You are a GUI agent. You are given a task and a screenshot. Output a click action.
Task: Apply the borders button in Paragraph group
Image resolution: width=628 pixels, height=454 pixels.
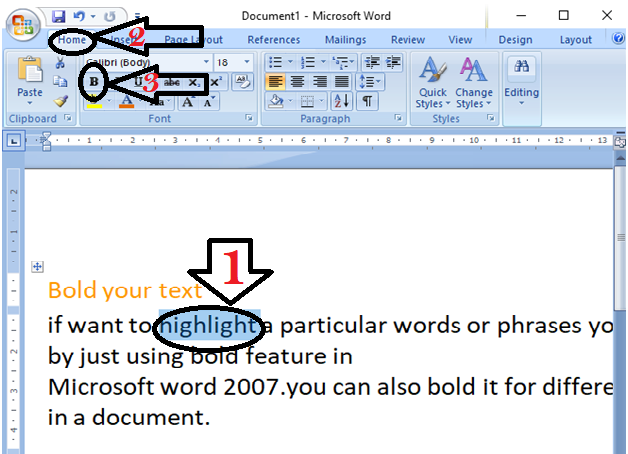pyautogui.click(x=307, y=101)
